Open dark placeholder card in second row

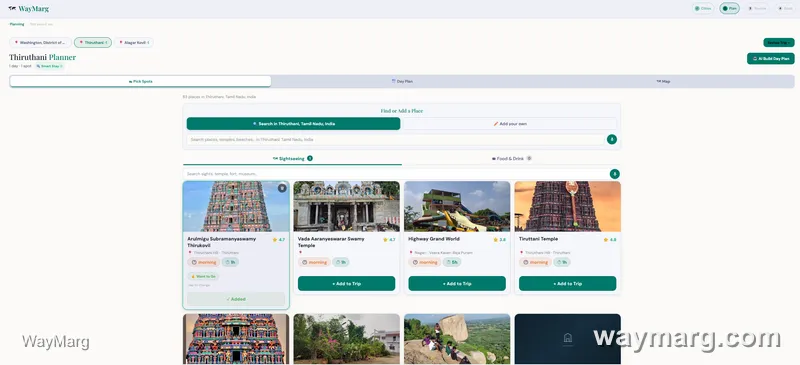[567, 339]
